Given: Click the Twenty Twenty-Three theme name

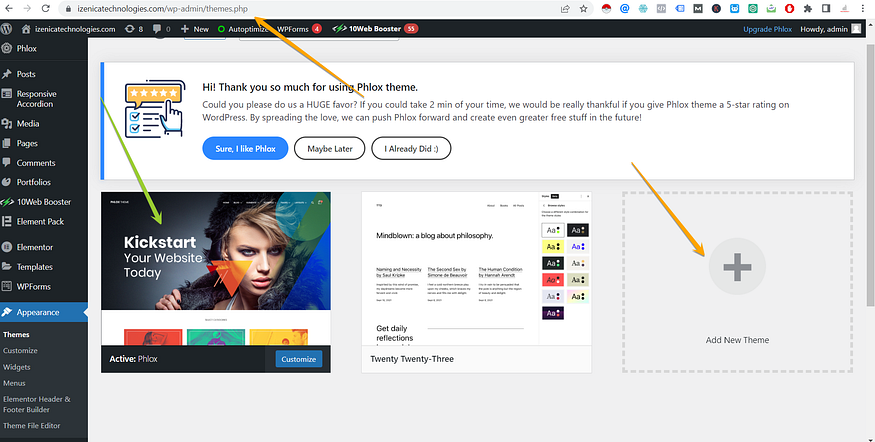Looking at the screenshot, I should click(412, 359).
